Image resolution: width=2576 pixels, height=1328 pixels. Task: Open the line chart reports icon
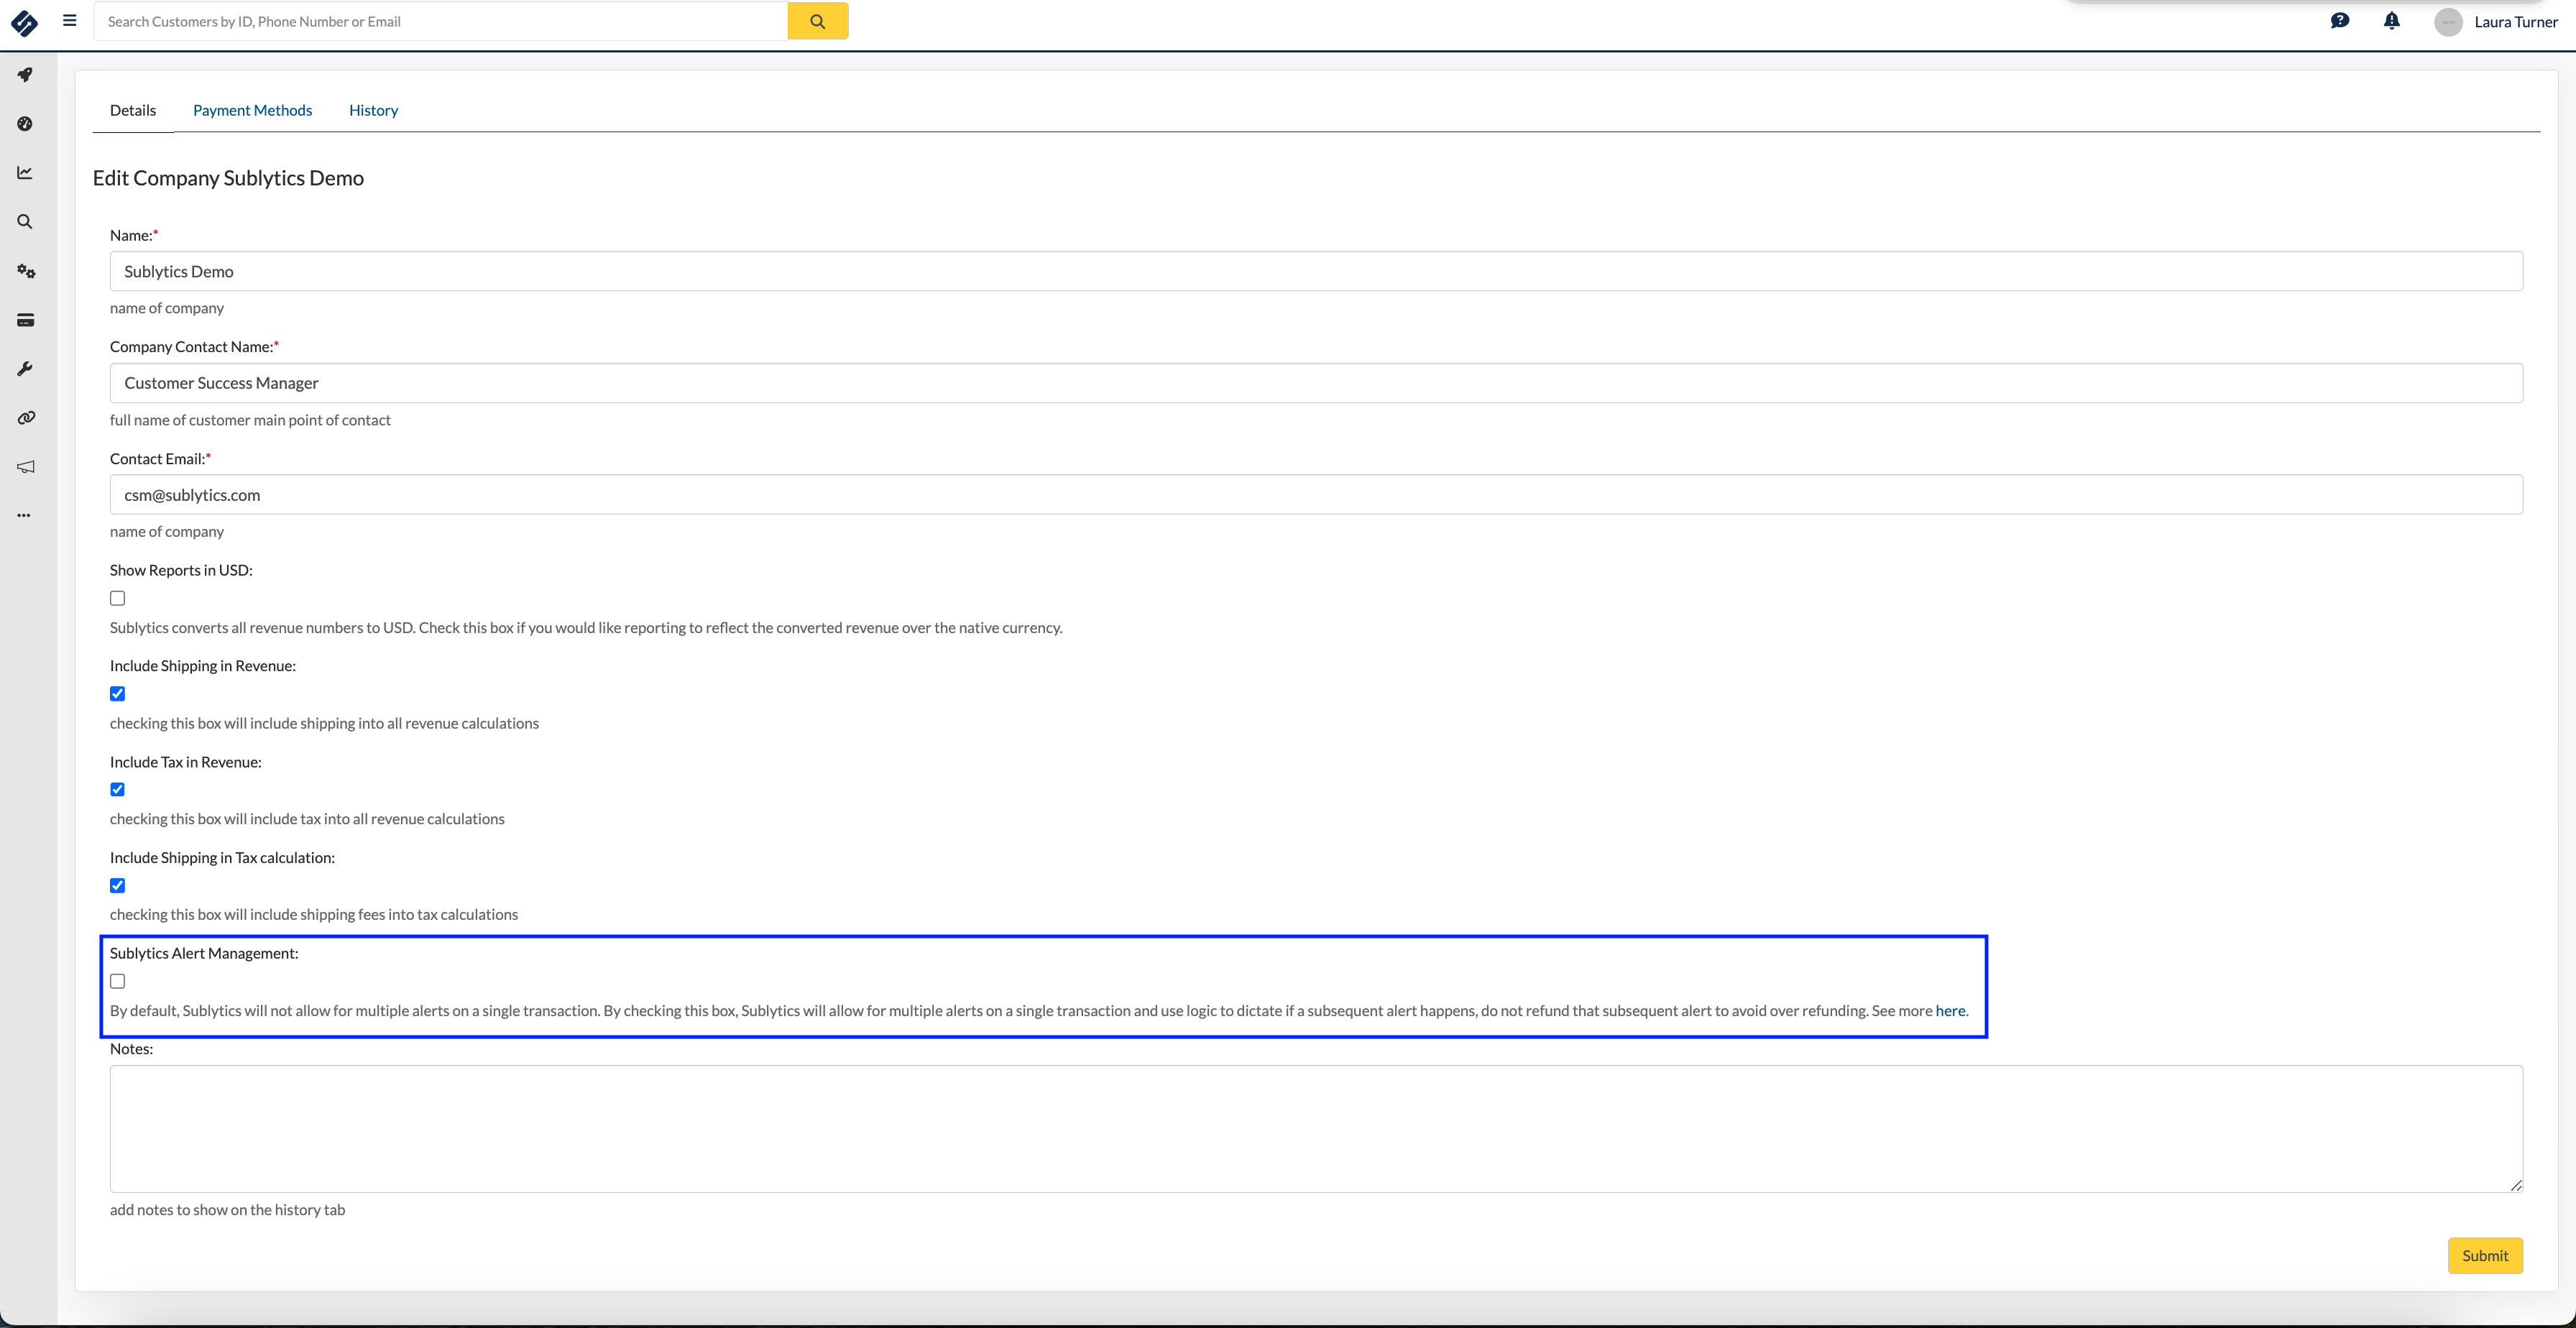[x=25, y=173]
